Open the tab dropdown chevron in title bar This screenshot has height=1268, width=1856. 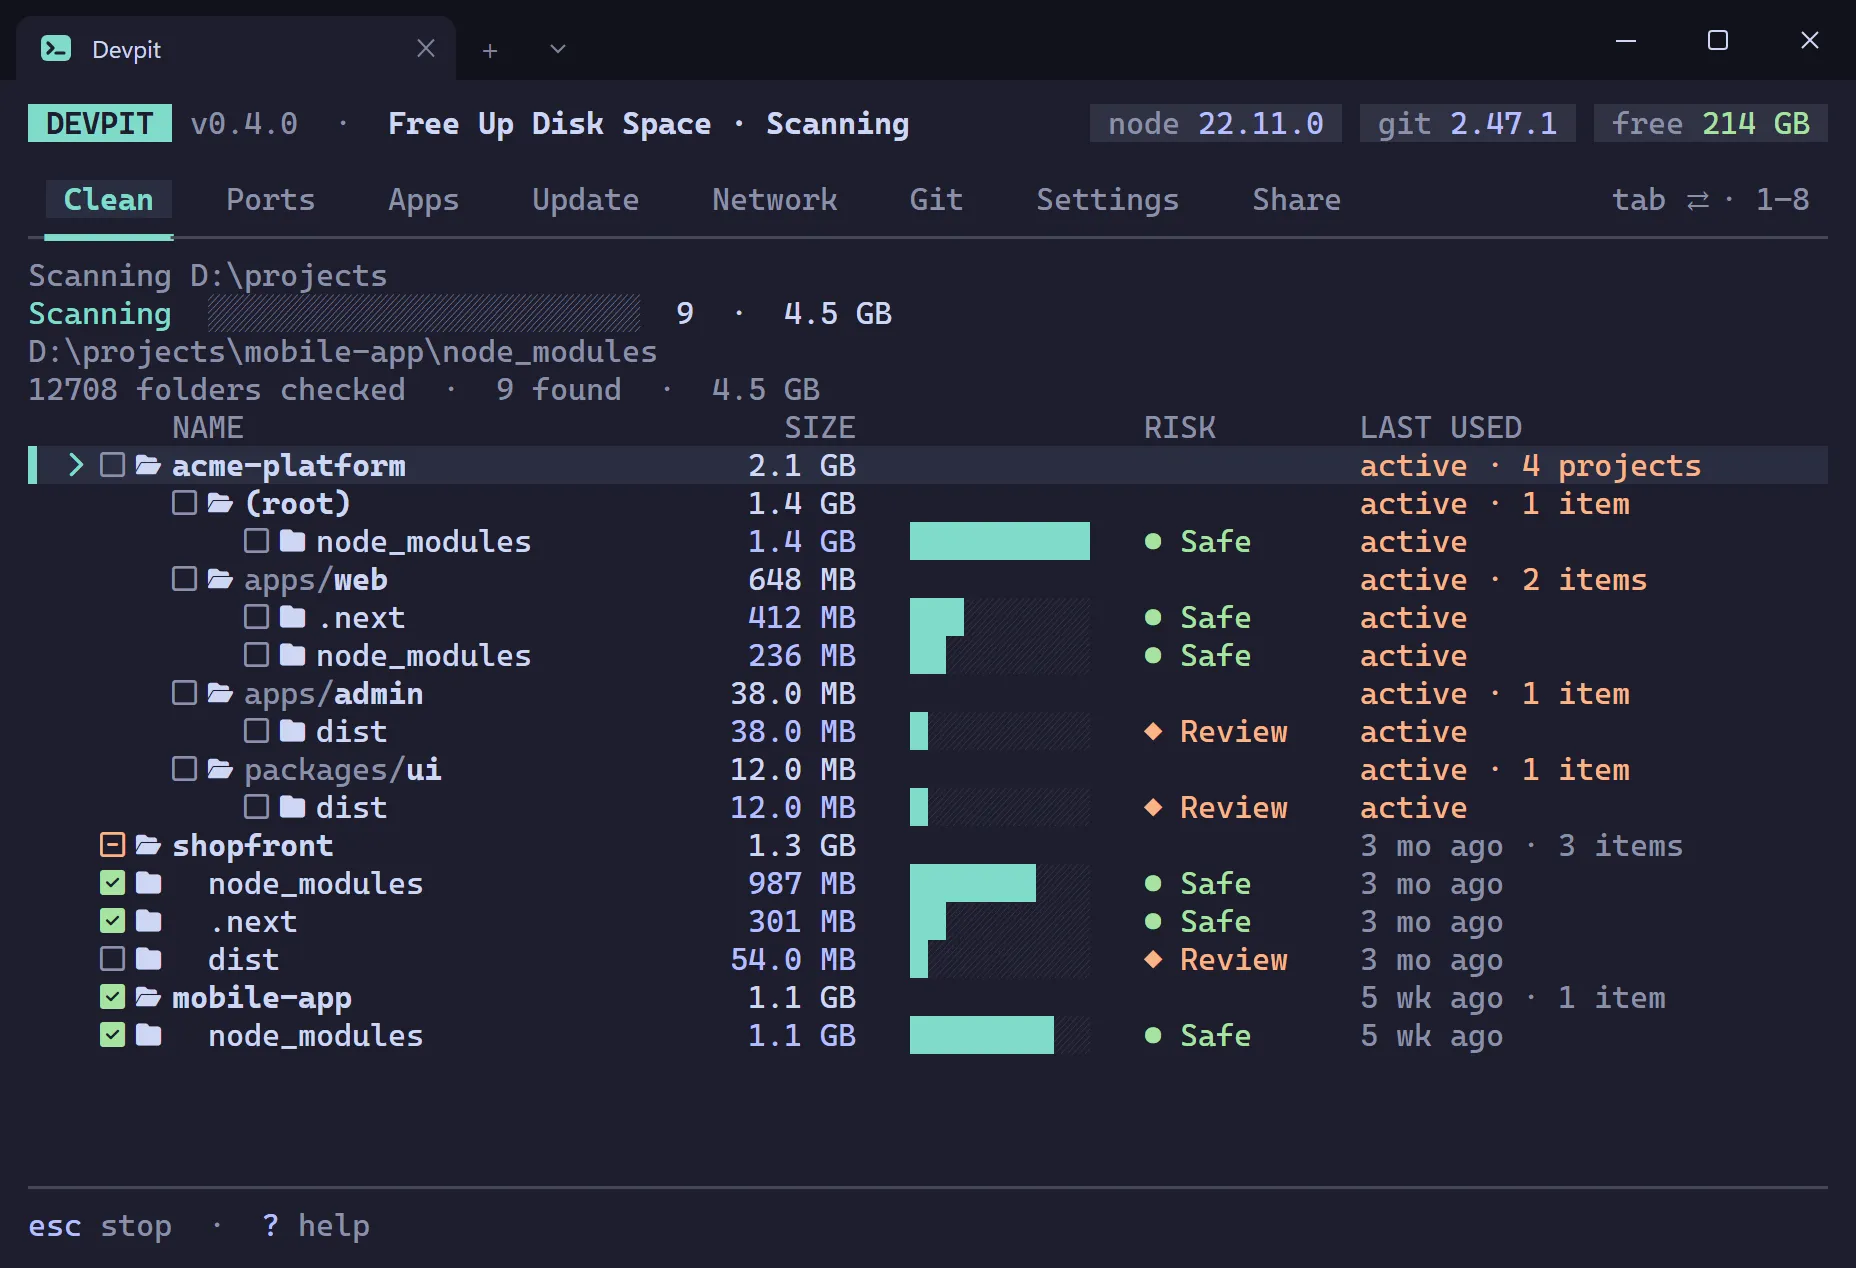(558, 49)
